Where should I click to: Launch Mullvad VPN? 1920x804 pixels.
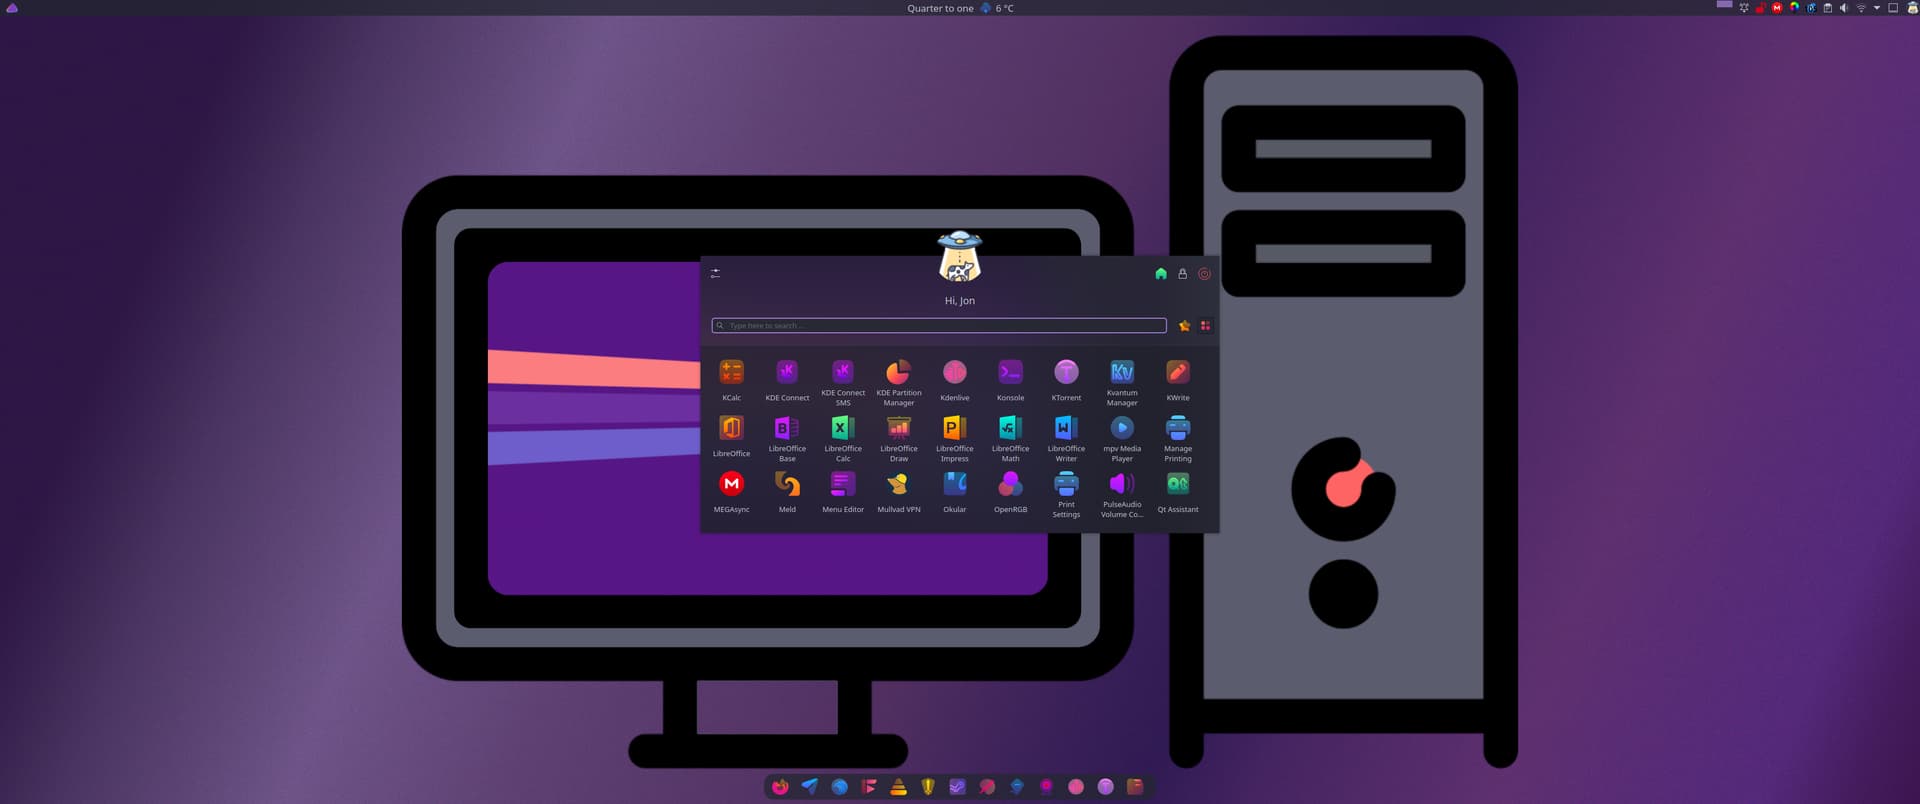(x=898, y=485)
